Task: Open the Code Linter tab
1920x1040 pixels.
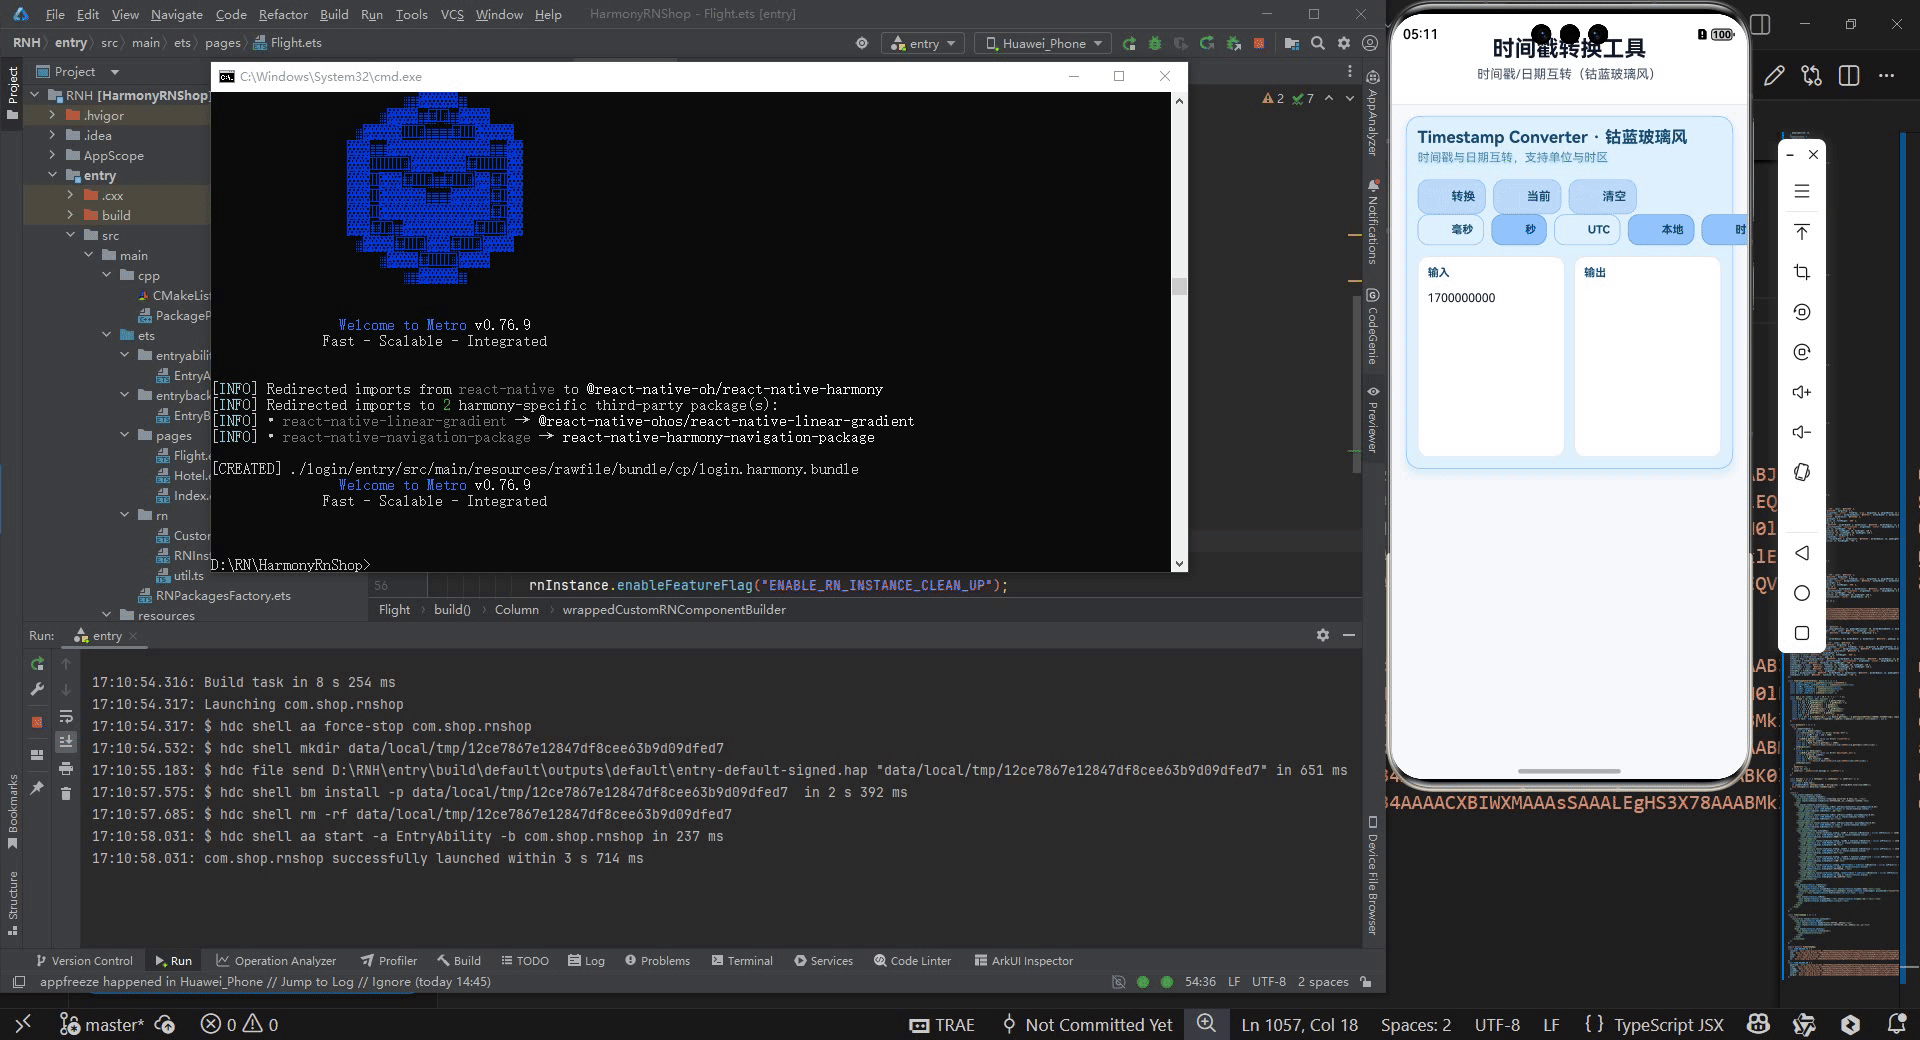Action: point(912,960)
